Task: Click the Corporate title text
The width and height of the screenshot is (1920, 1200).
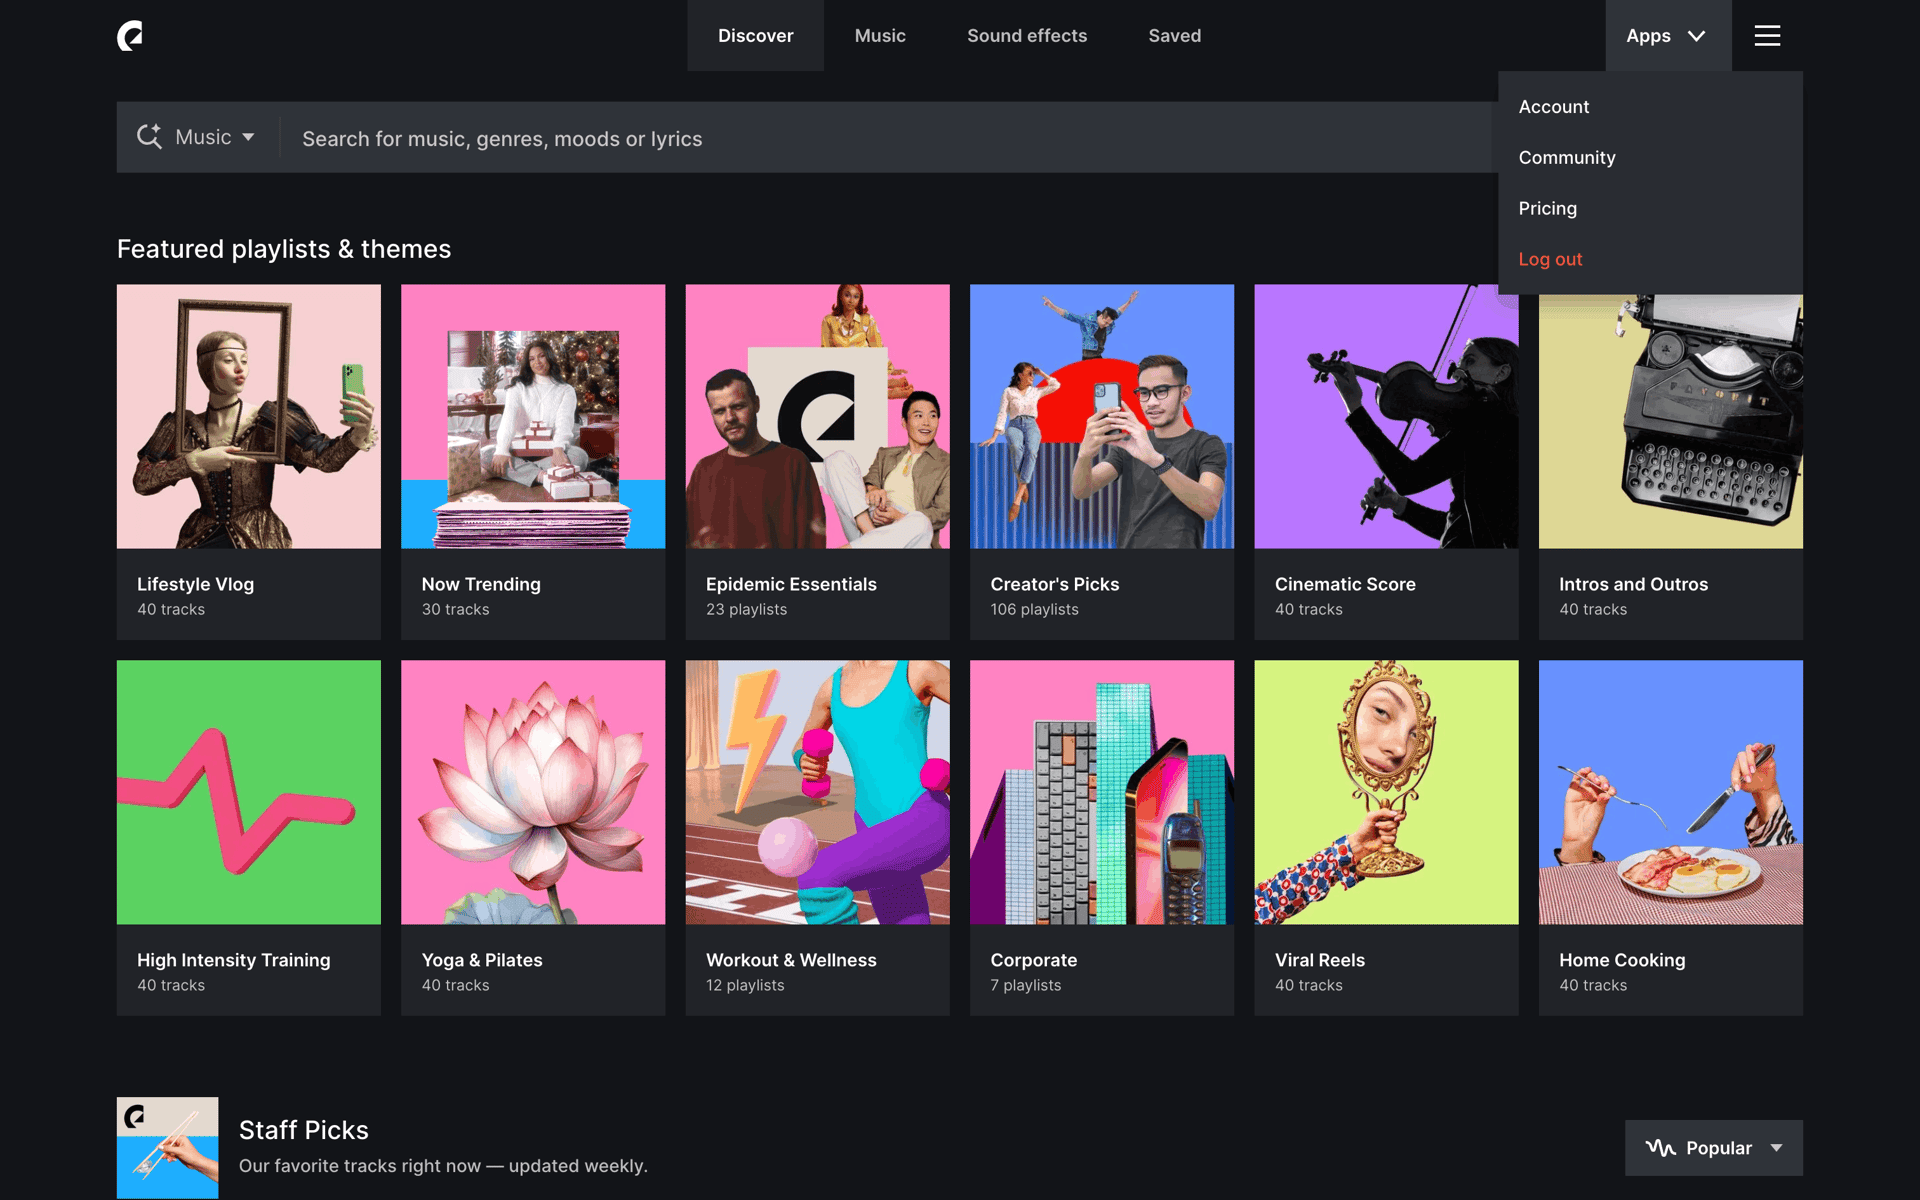Action: click(1033, 960)
